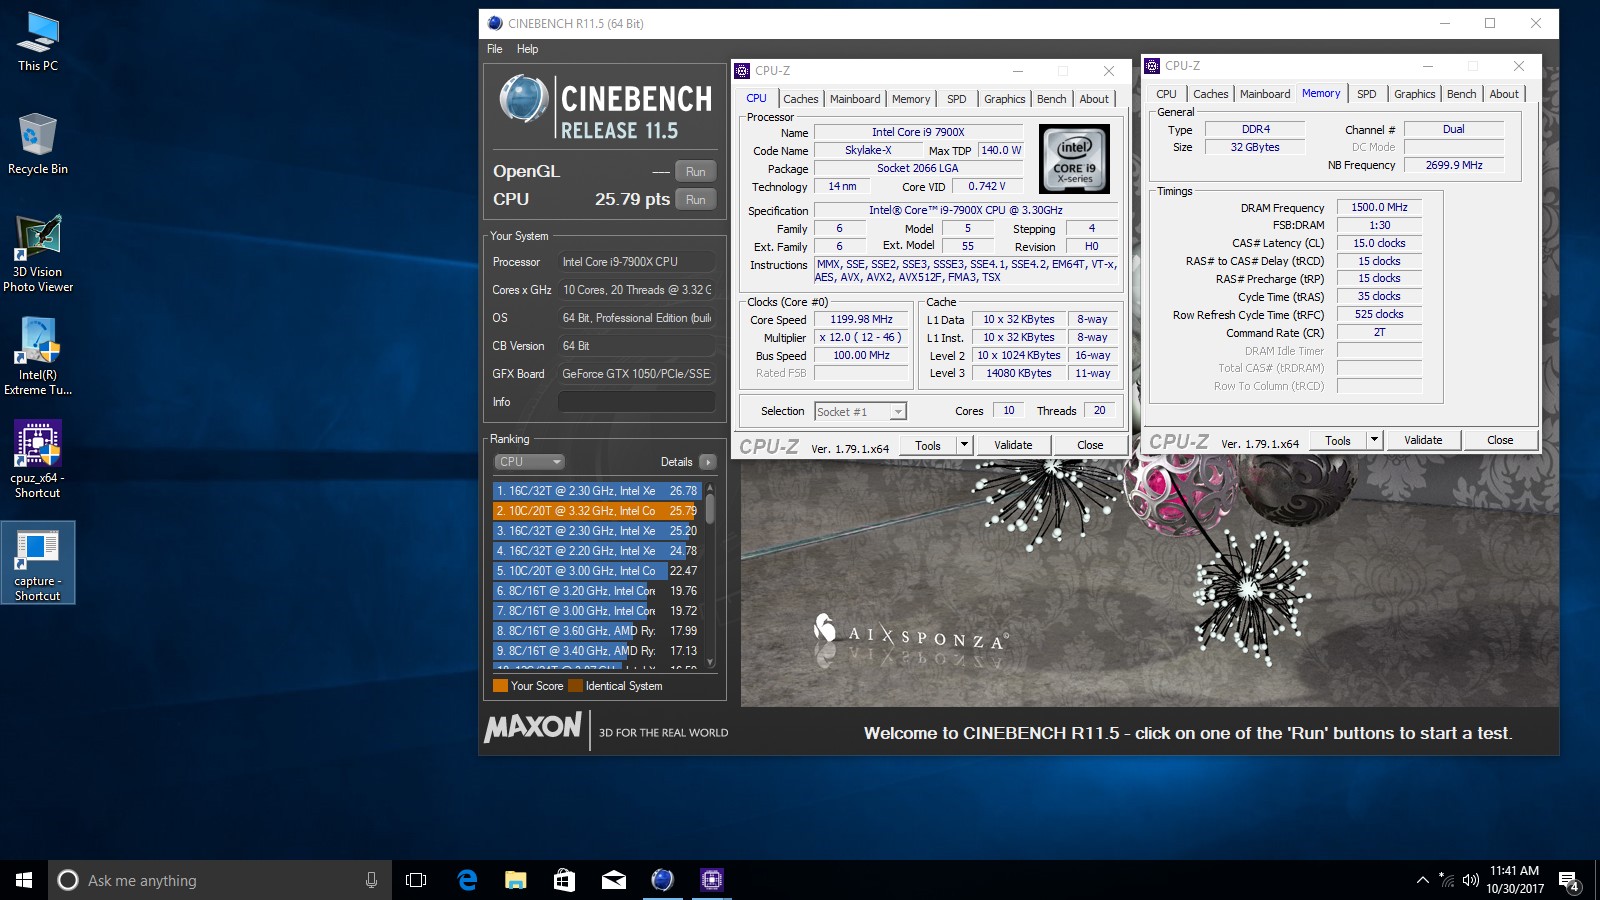The height and width of the screenshot is (900, 1600).
Task: Open Cinebench File menu
Action: (x=495, y=49)
